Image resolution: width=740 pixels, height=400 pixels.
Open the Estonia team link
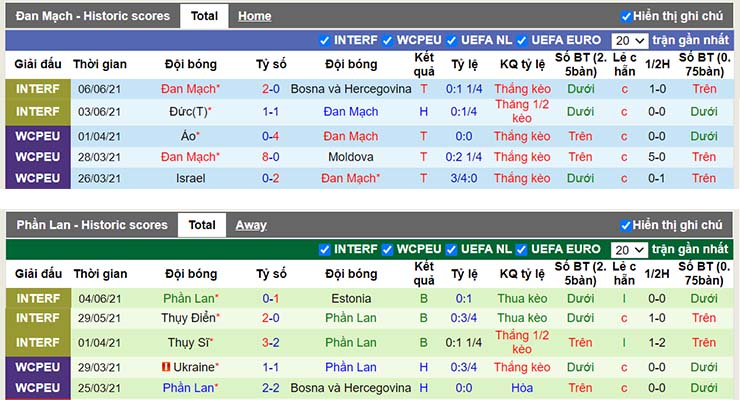(351, 298)
